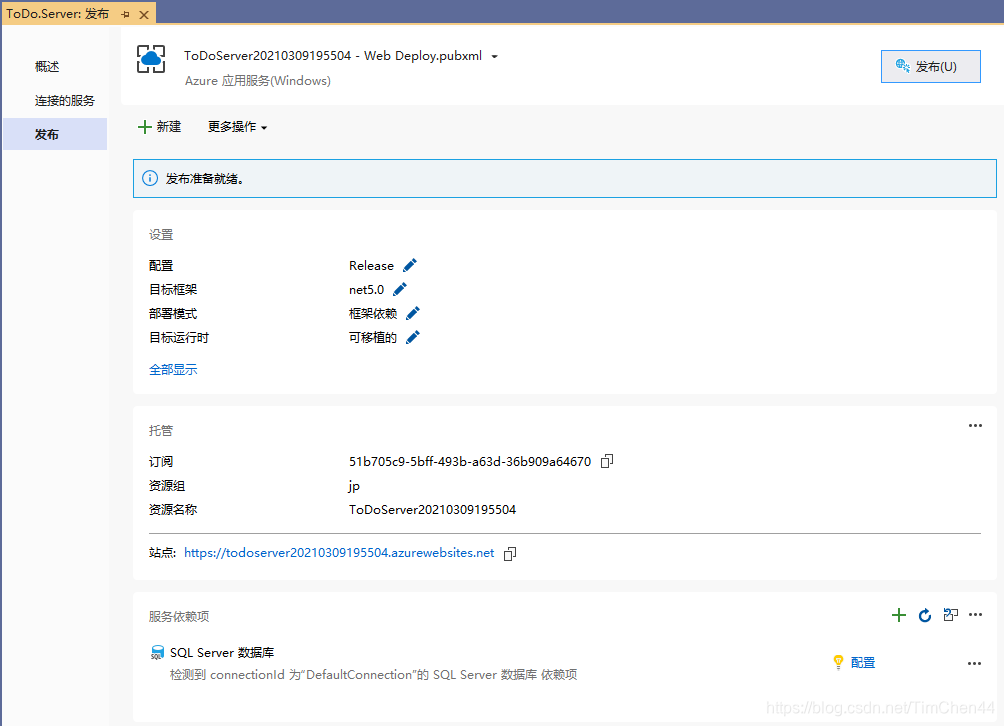
Task: Click the 资源名称 label
Action: [173, 510]
